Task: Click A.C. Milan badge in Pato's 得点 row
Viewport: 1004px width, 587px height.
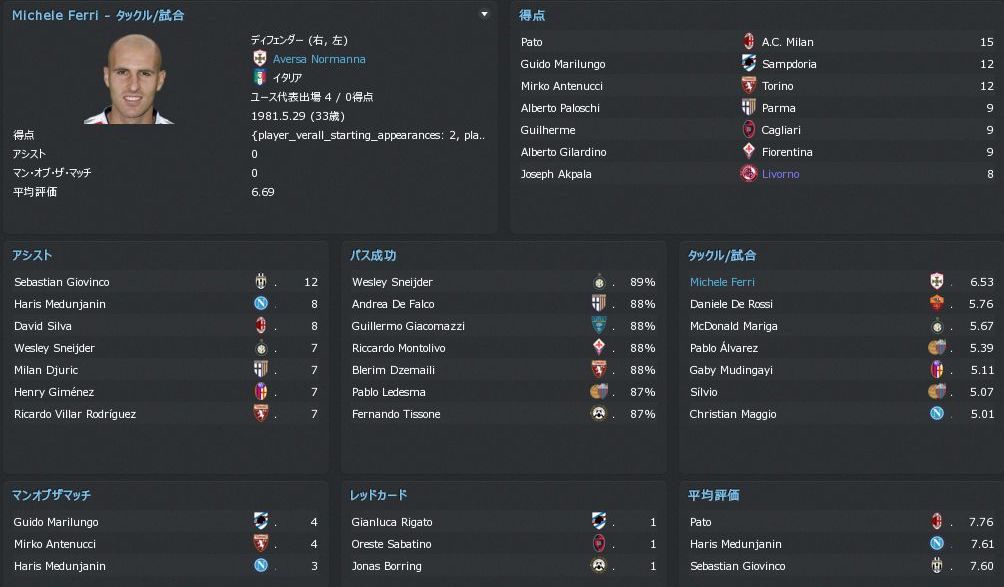Action: pyautogui.click(x=747, y=42)
